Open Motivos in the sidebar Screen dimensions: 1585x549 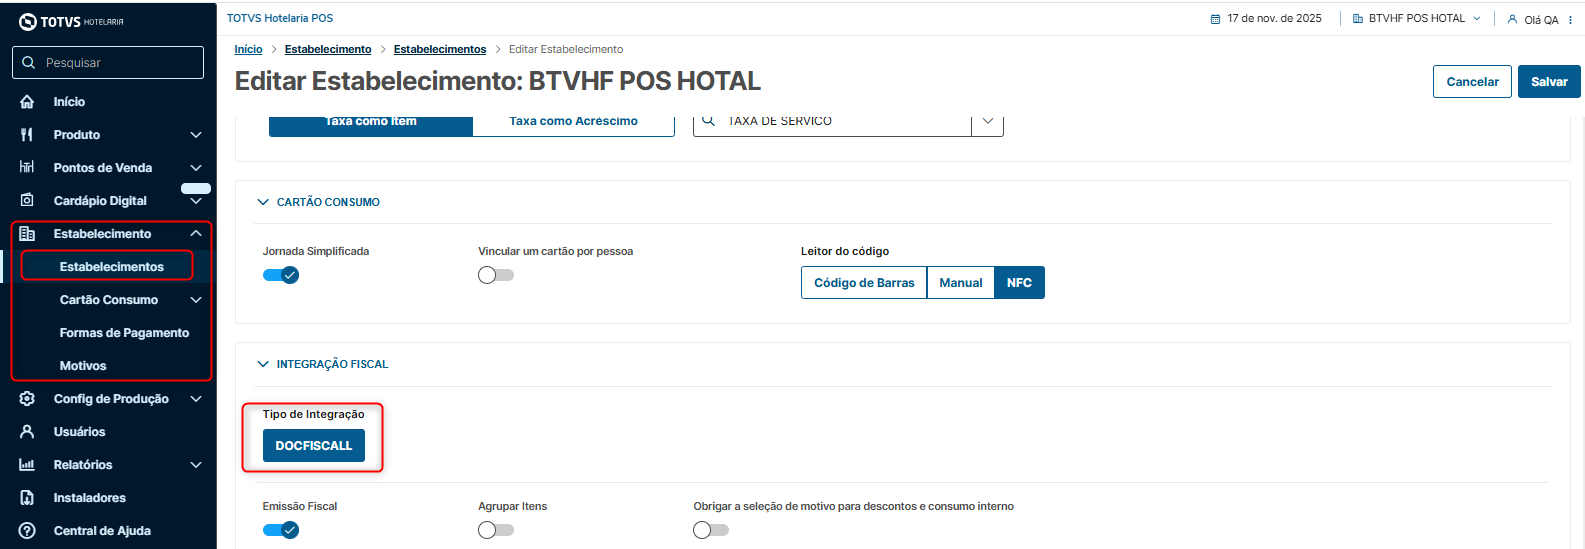(x=83, y=366)
